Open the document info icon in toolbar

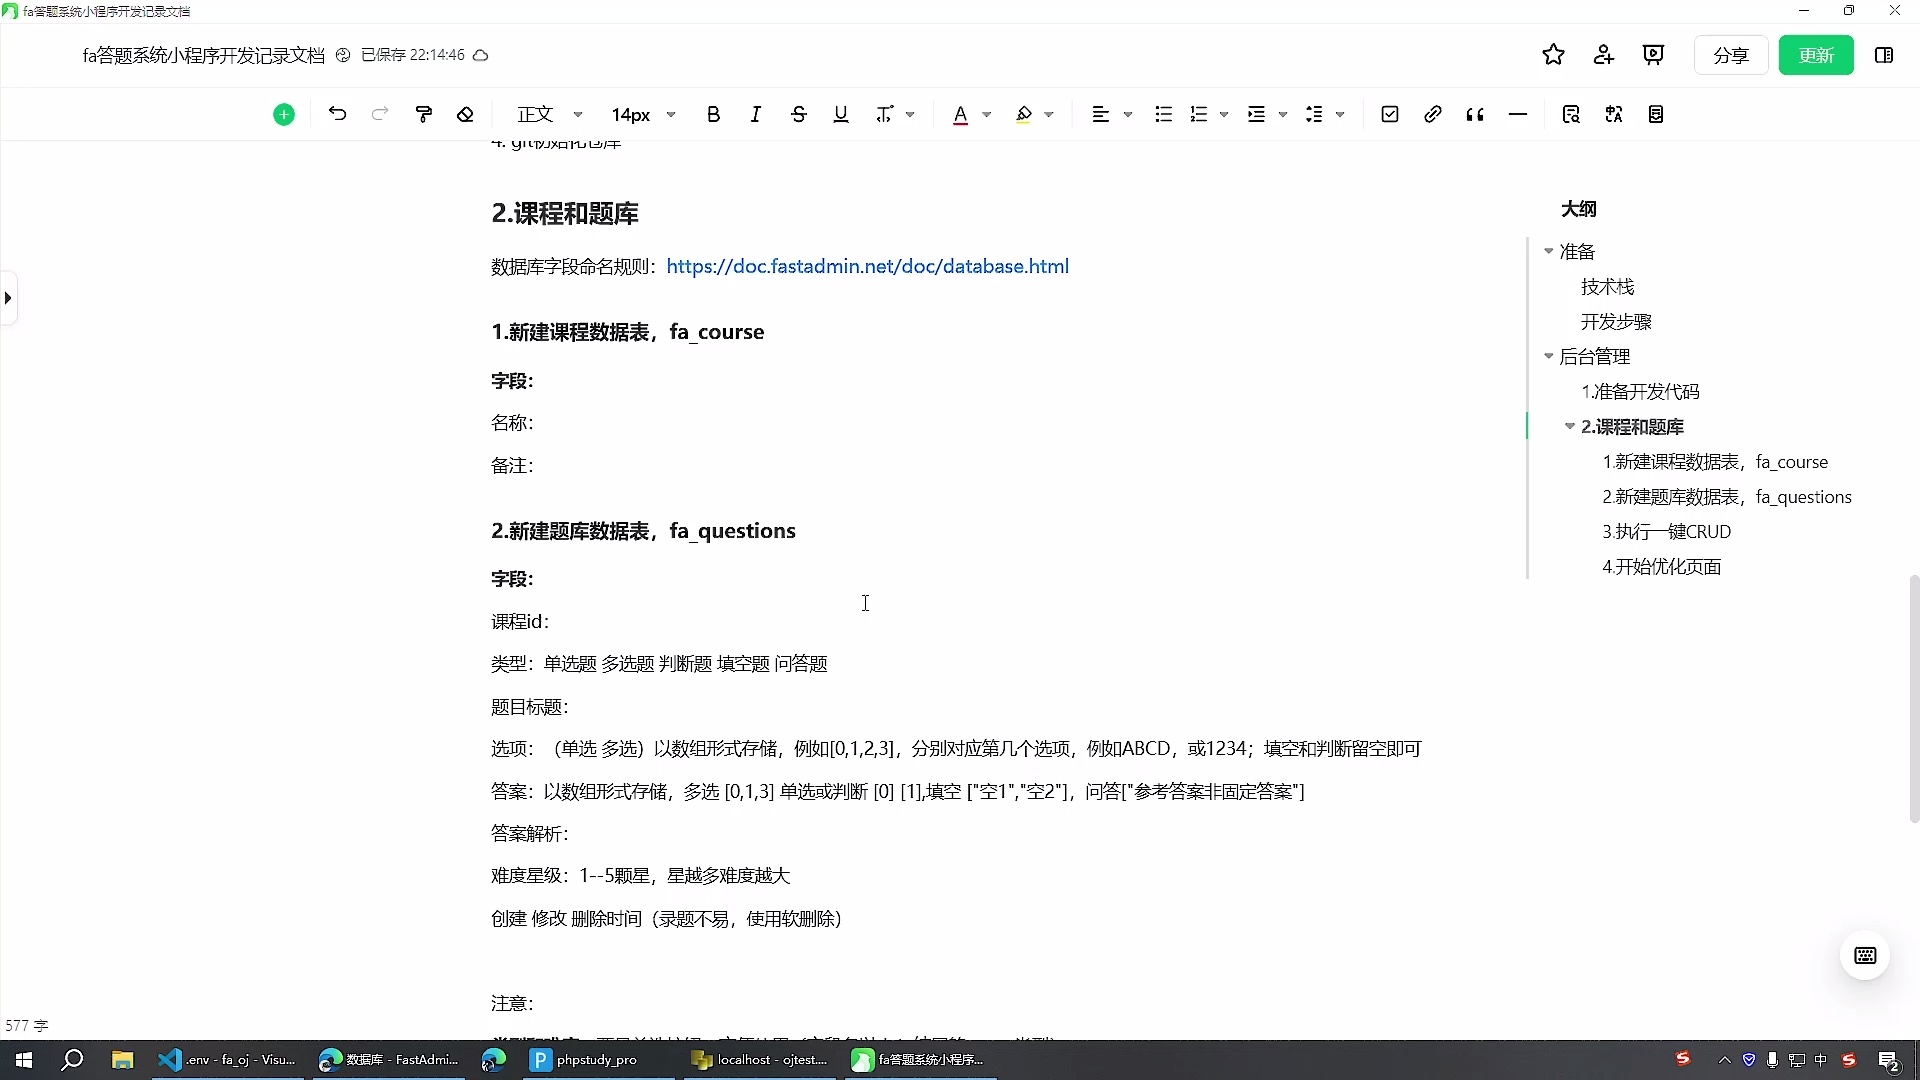point(1656,114)
